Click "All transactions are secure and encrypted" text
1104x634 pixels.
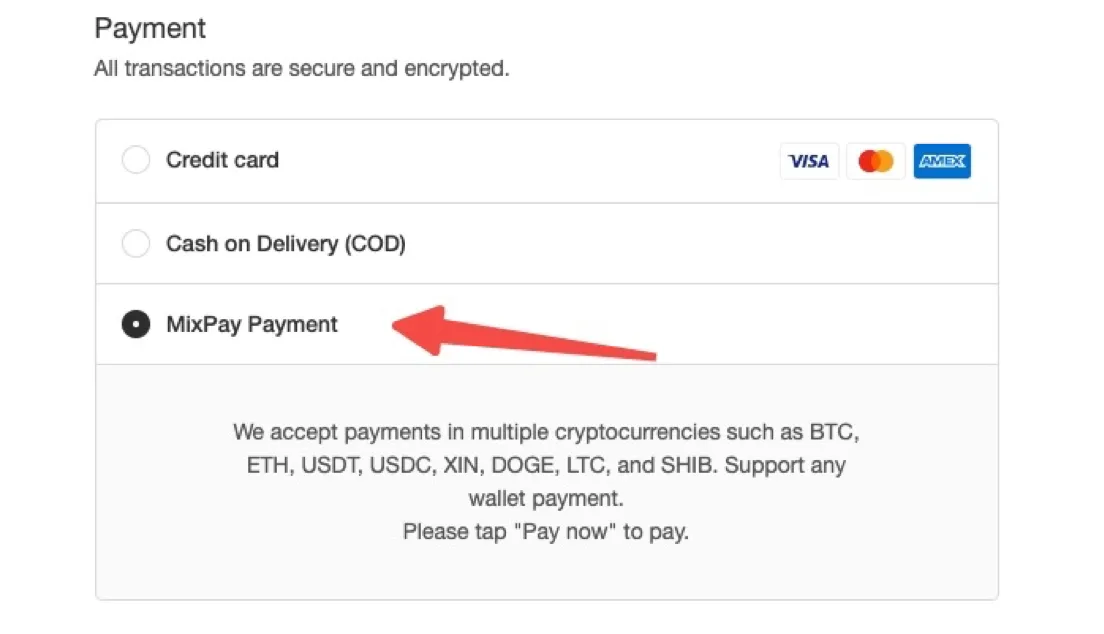tap(301, 68)
